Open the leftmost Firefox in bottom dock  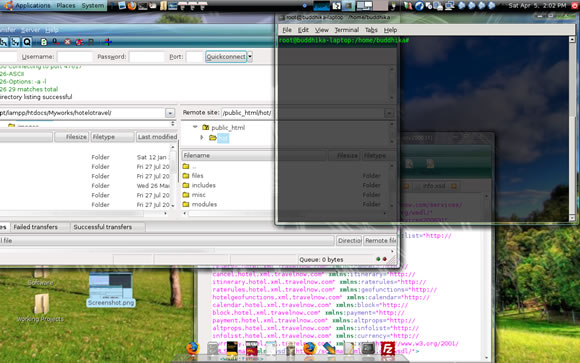pos(192,348)
